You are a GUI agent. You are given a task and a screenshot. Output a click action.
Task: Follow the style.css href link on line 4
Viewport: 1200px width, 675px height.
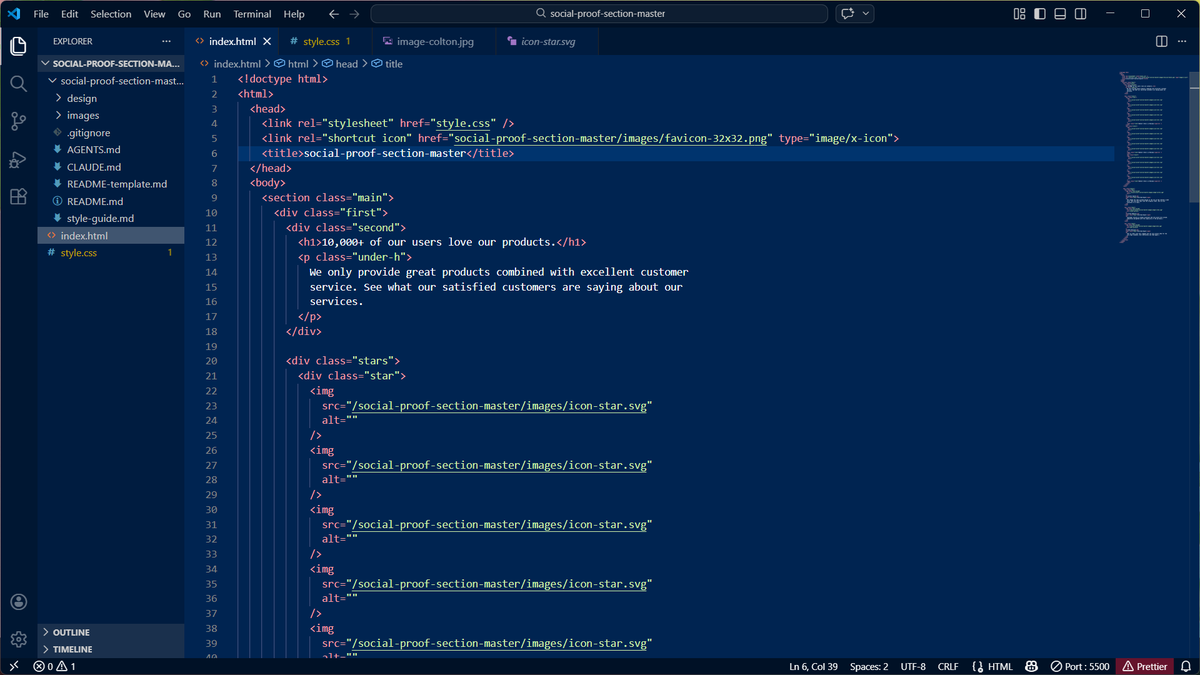465,124
